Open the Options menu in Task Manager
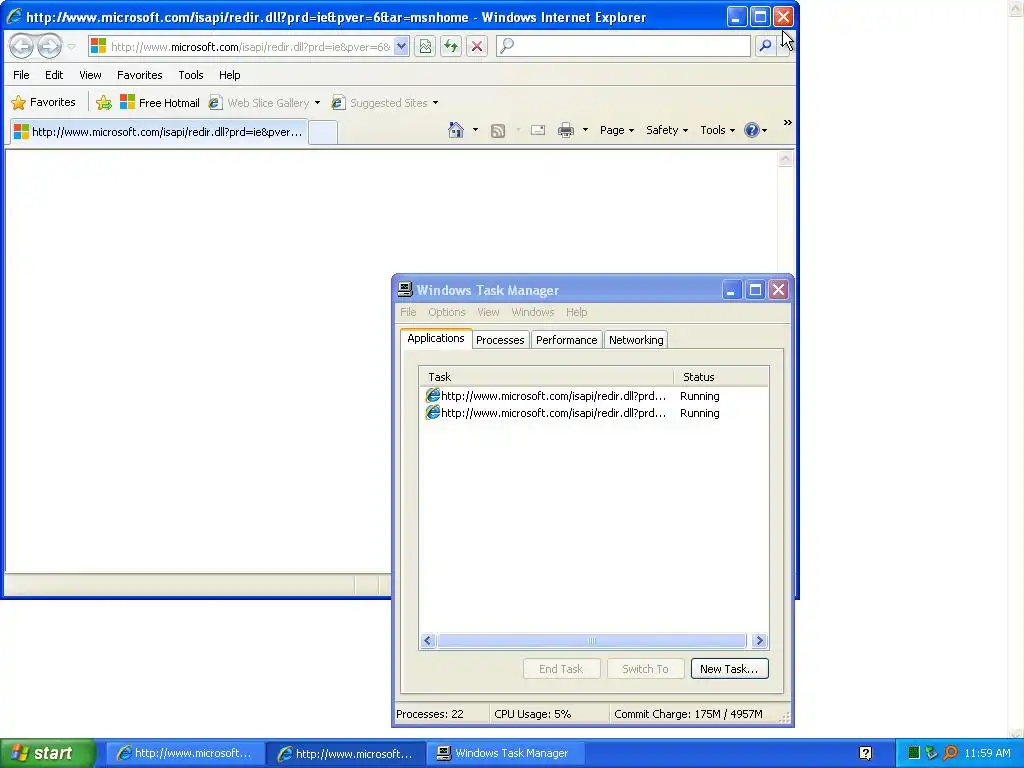The image size is (1024, 768). tap(447, 312)
